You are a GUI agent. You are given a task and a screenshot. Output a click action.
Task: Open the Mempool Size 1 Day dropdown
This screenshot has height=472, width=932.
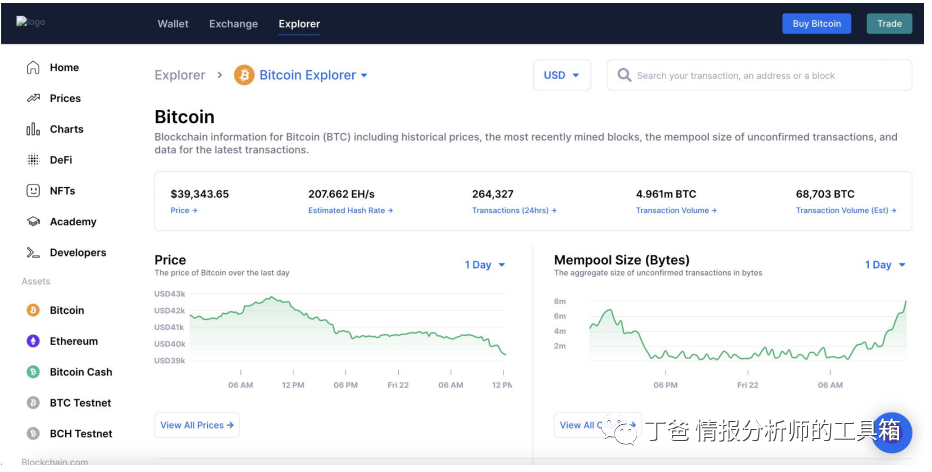coord(885,265)
